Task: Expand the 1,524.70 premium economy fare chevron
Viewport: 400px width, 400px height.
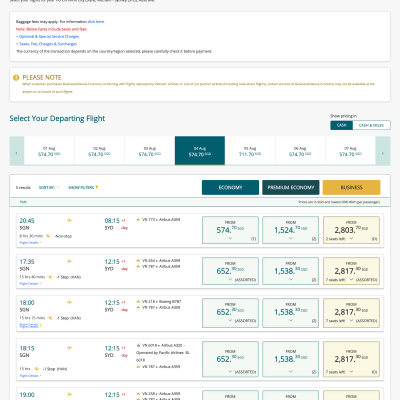Action: coord(291,238)
